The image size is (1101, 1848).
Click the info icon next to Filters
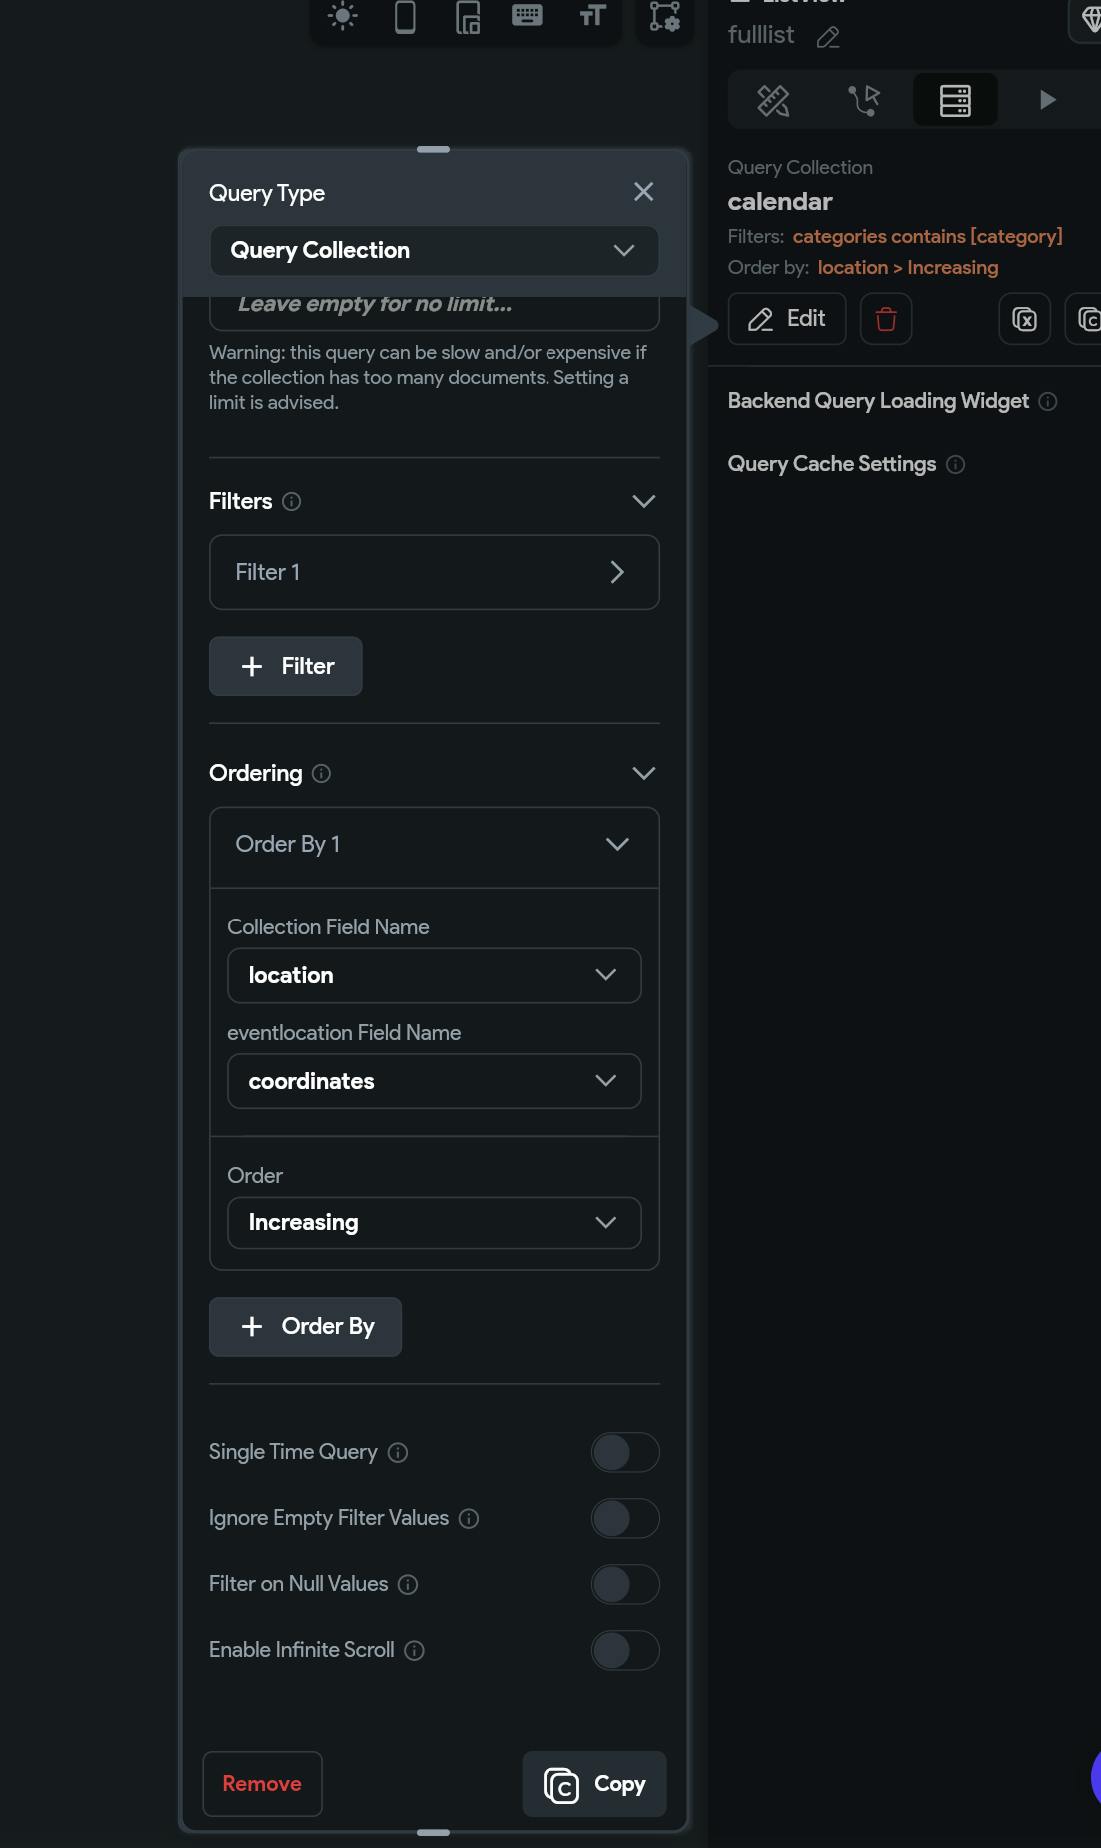pyautogui.click(x=292, y=502)
